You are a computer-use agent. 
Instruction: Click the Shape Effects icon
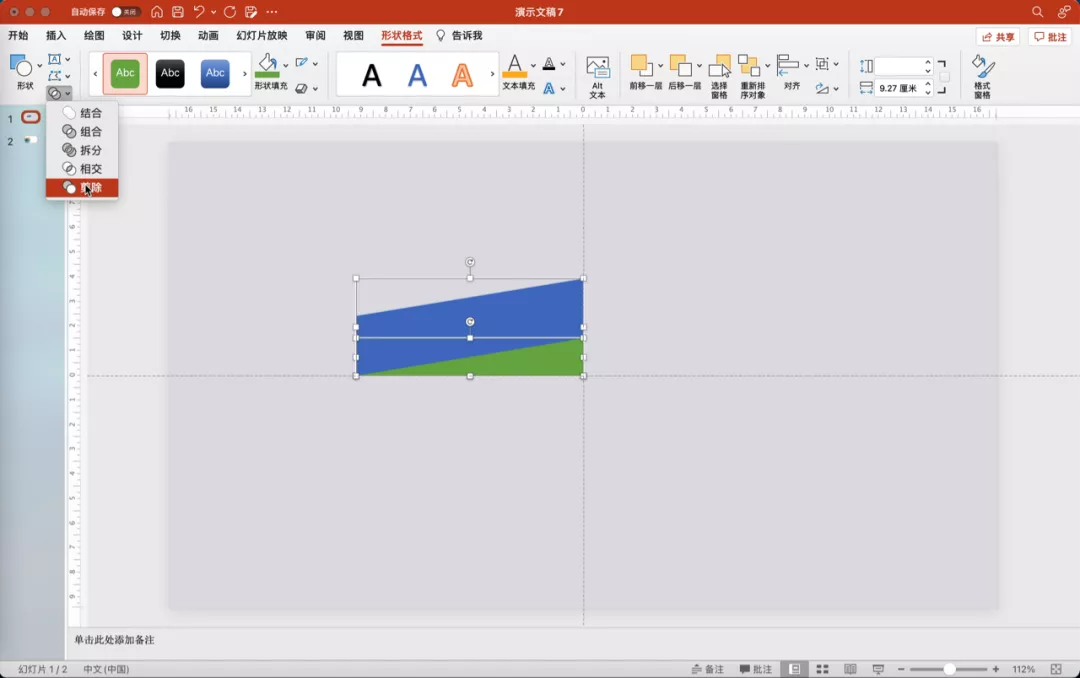click(301, 88)
